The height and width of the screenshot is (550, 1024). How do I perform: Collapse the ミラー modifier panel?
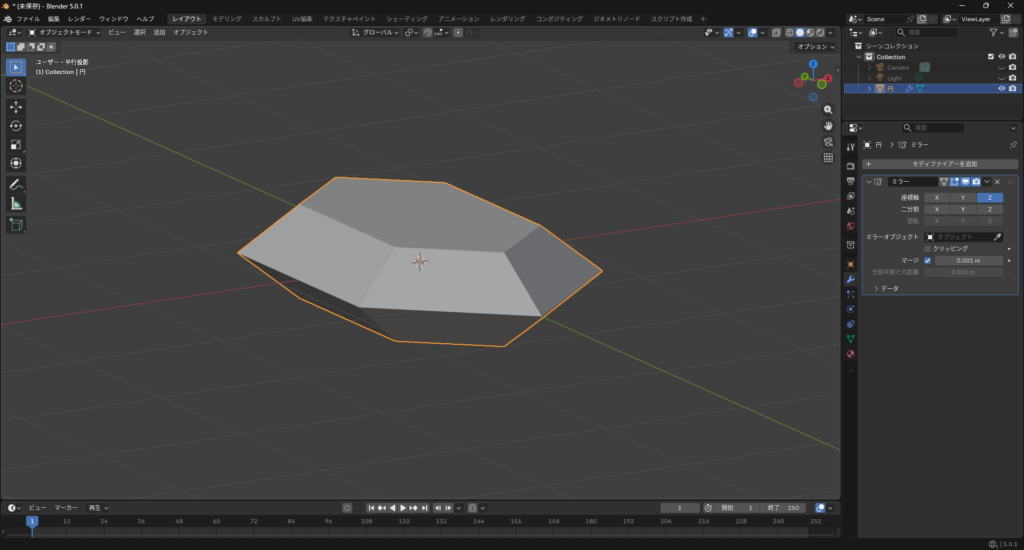tap(869, 182)
